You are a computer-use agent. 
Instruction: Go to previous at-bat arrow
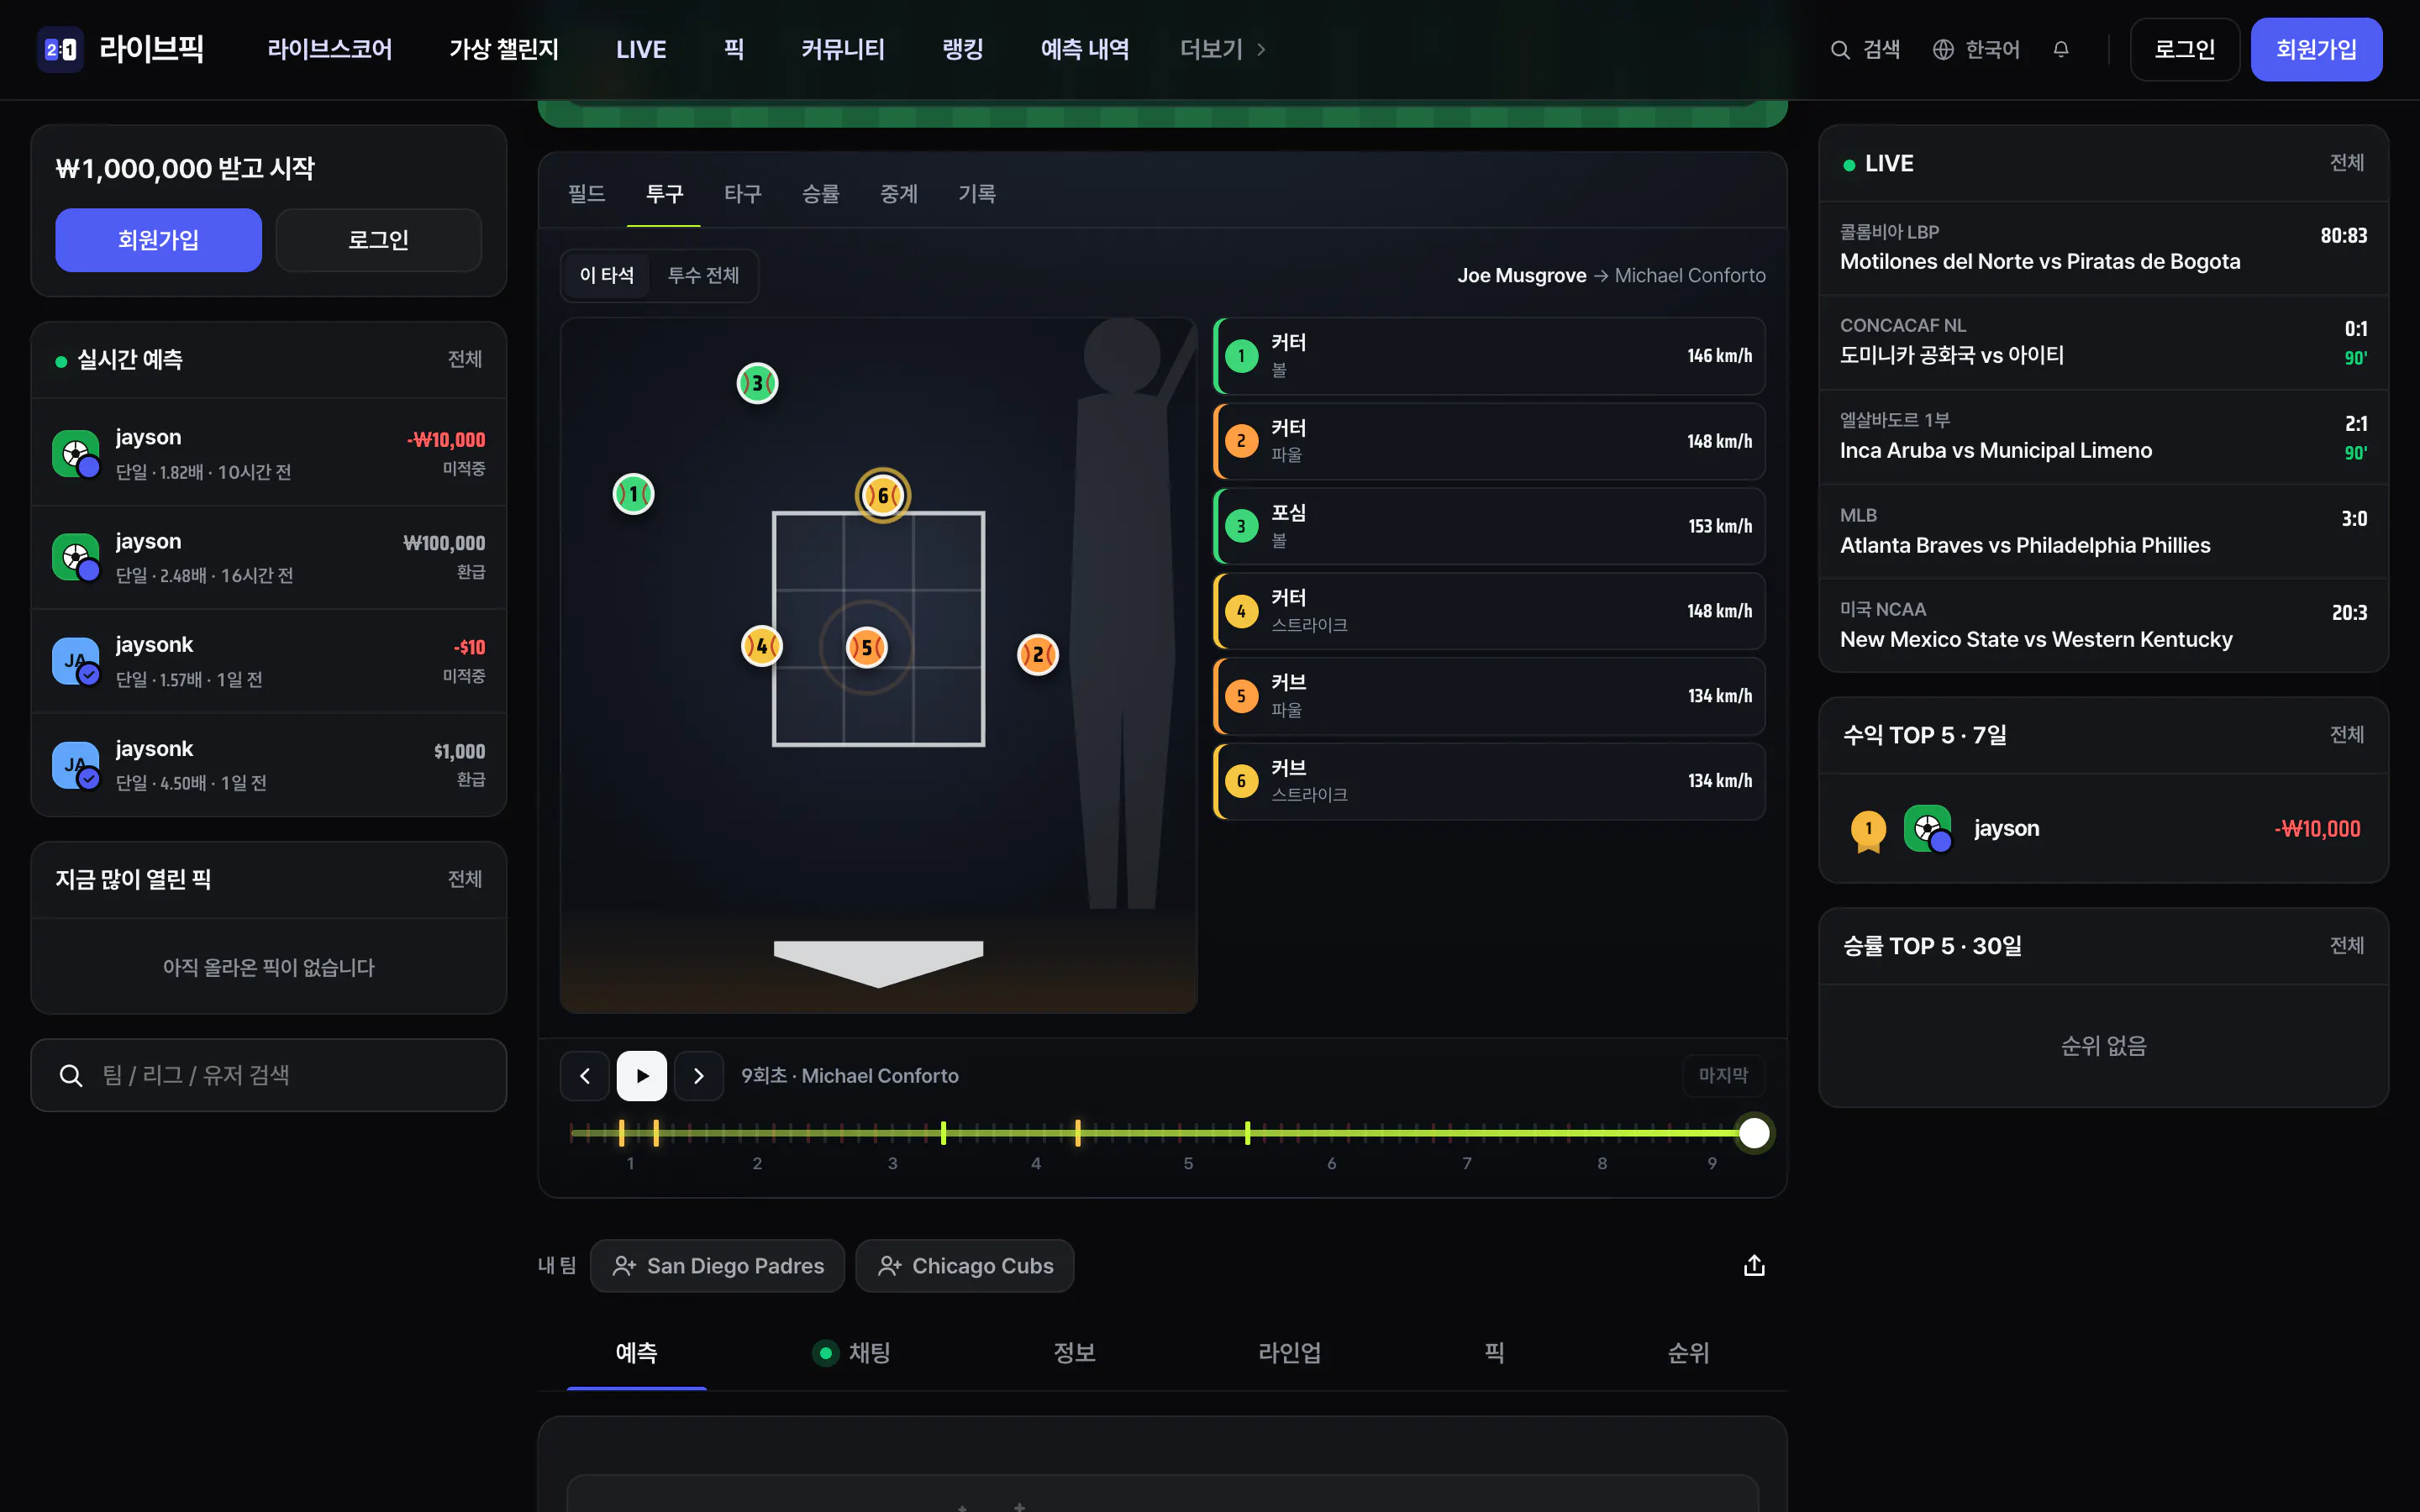tap(585, 1076)
